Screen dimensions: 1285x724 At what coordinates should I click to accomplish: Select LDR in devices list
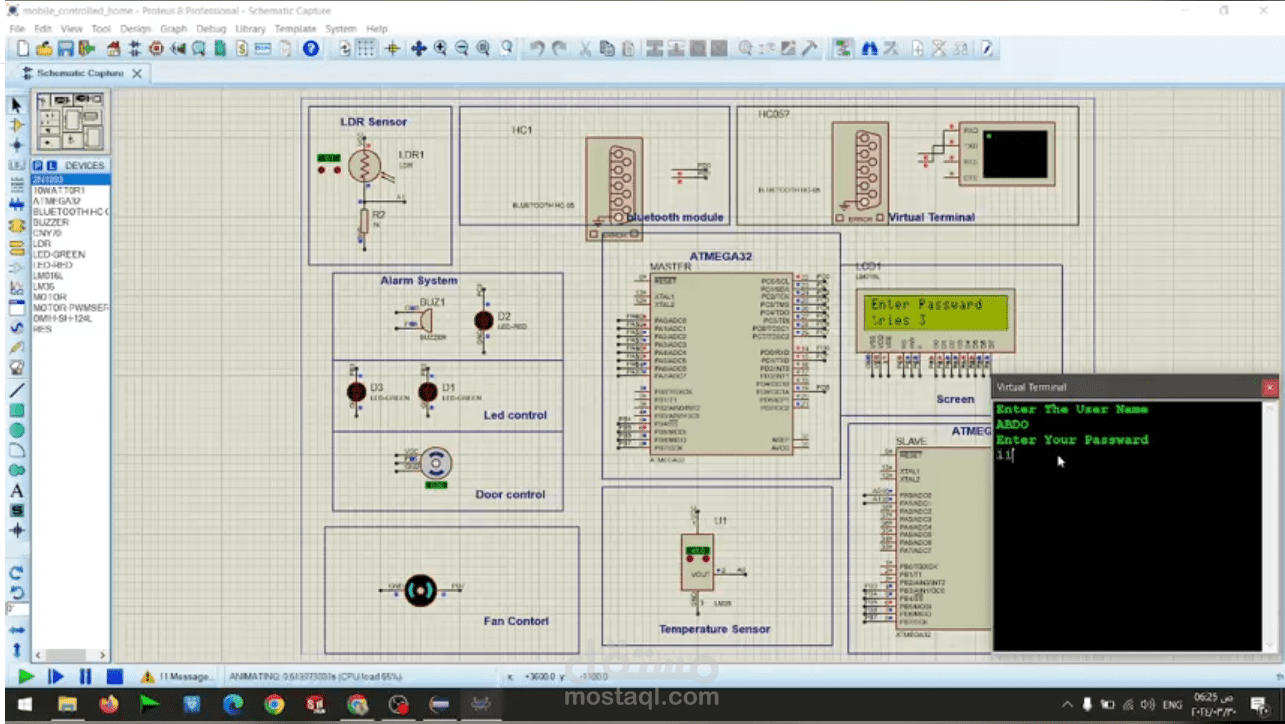click(42, 244)
